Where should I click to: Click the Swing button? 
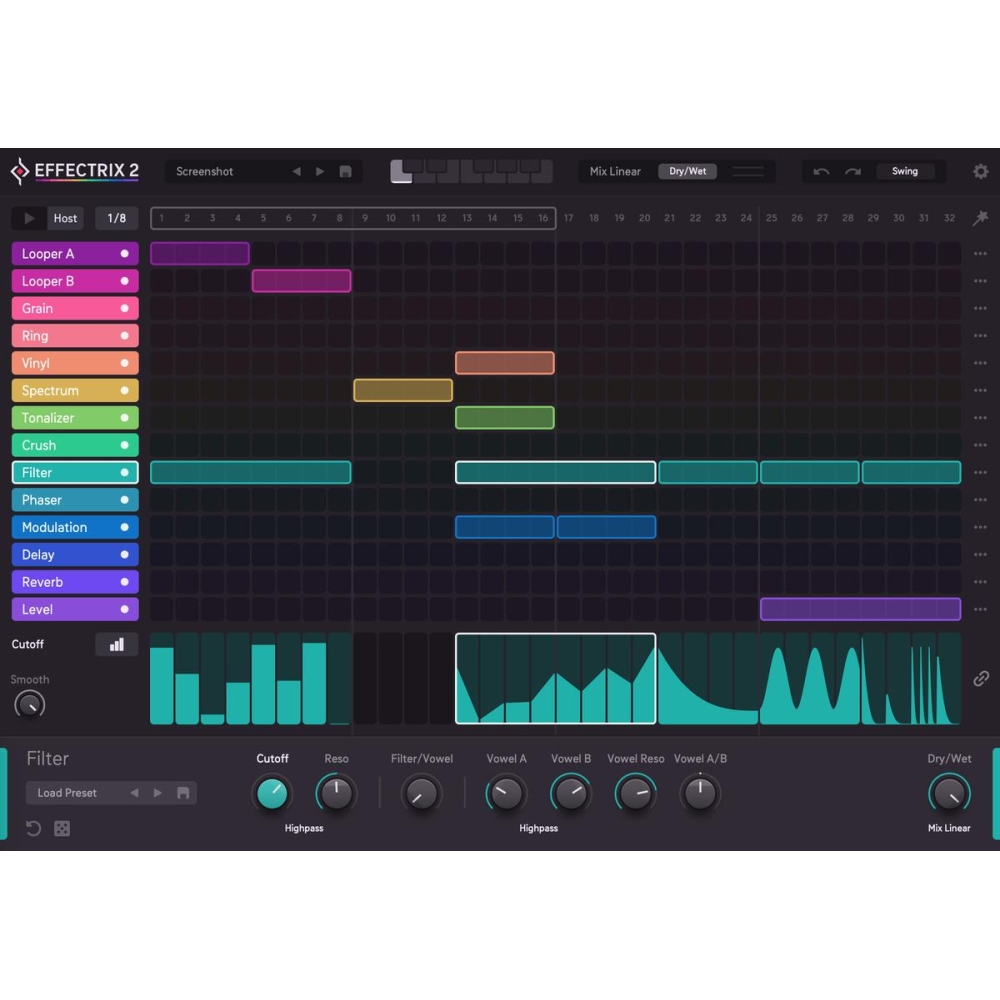click(x=905, y=171)
